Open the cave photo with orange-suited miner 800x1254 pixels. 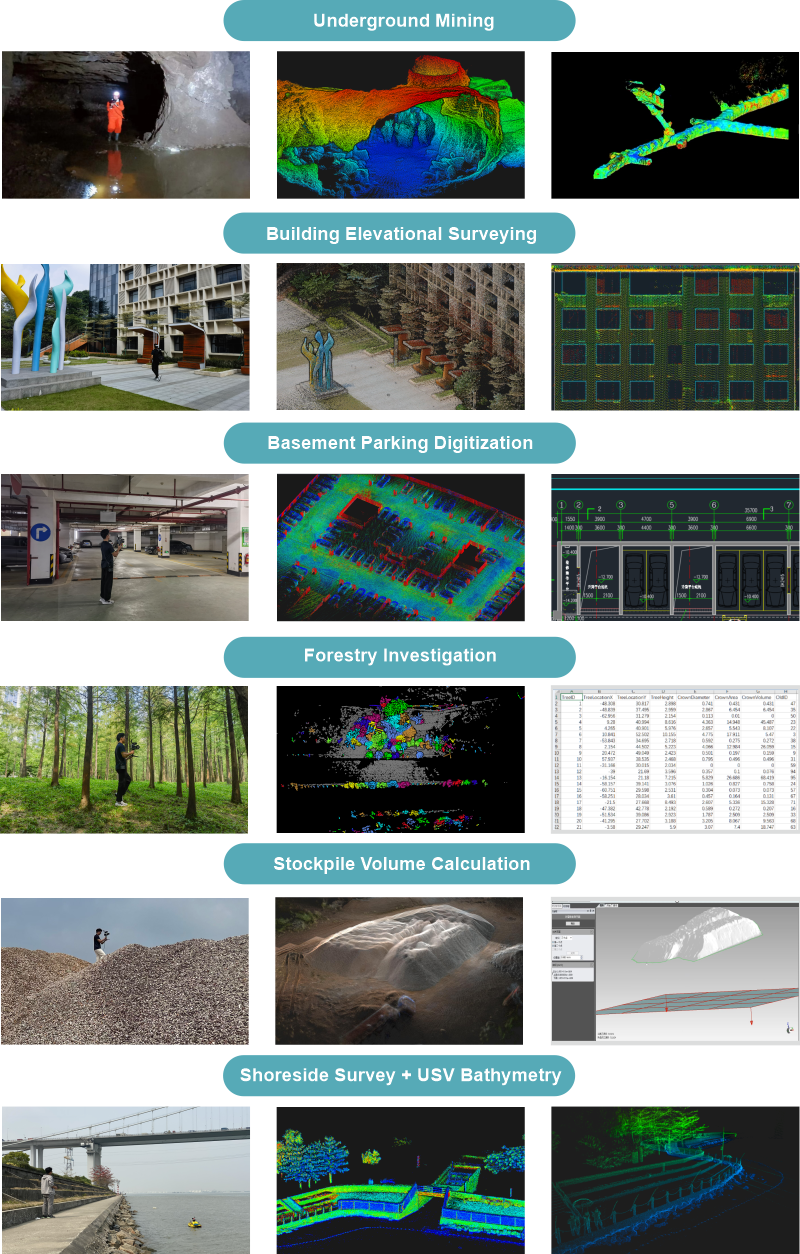125,125
